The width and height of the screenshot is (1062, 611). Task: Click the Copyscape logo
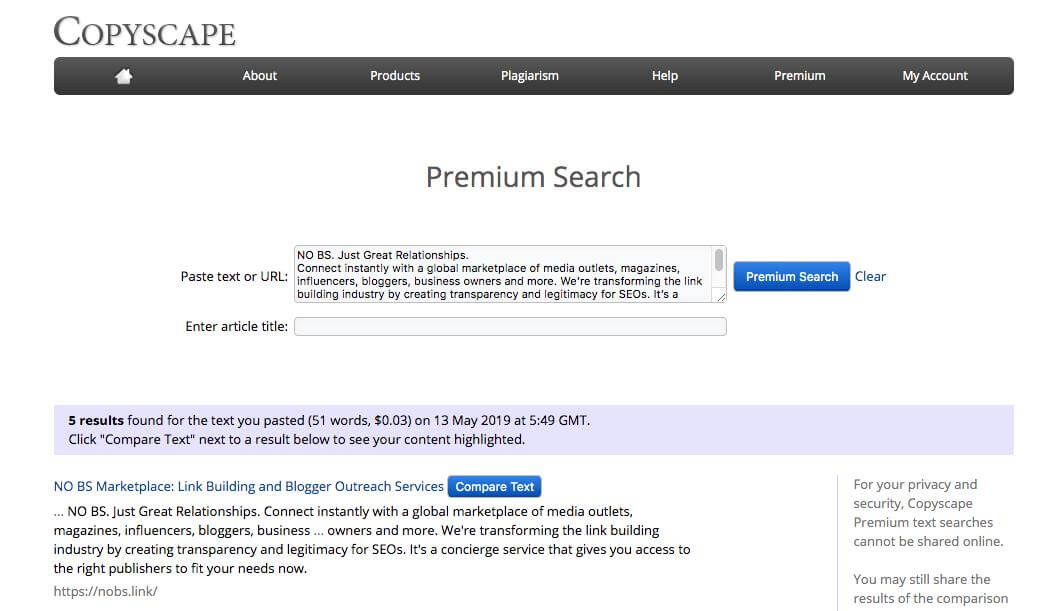tap(144, 32)
